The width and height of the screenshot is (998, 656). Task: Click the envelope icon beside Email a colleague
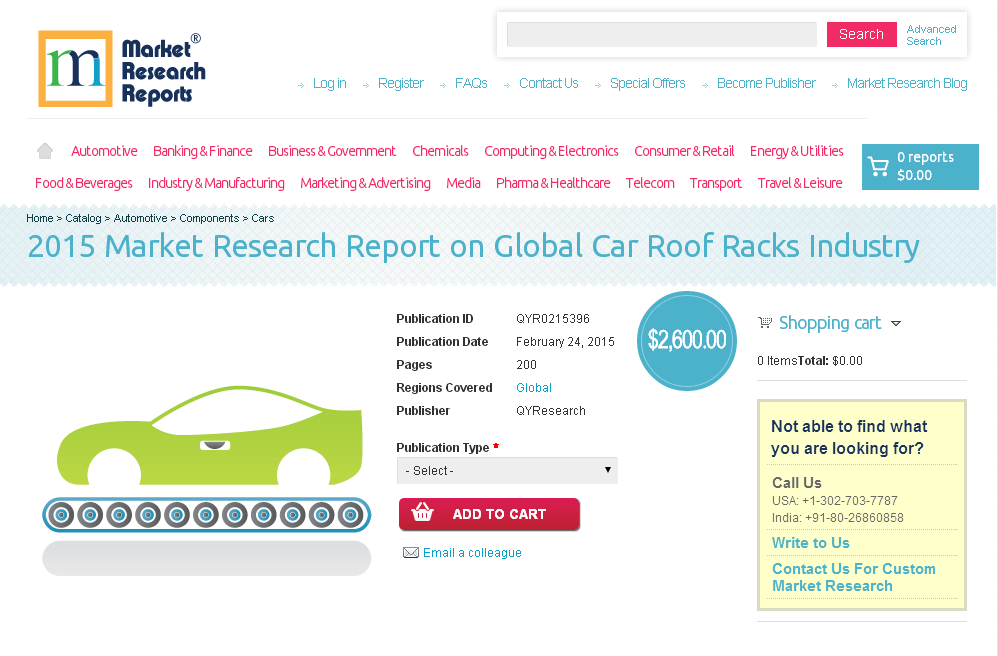point(411,552)
